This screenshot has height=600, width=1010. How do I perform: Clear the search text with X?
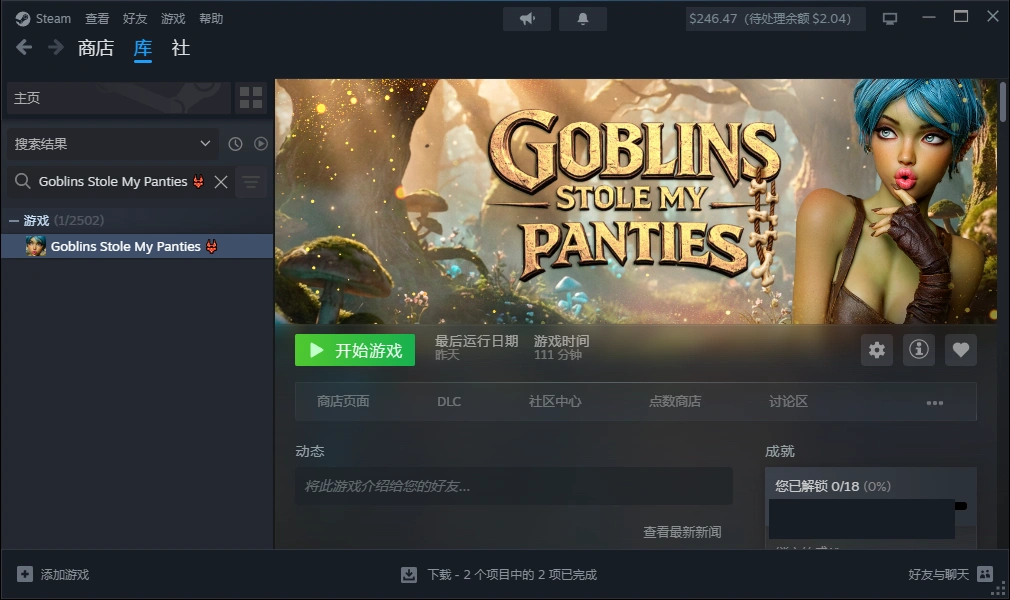221,182
